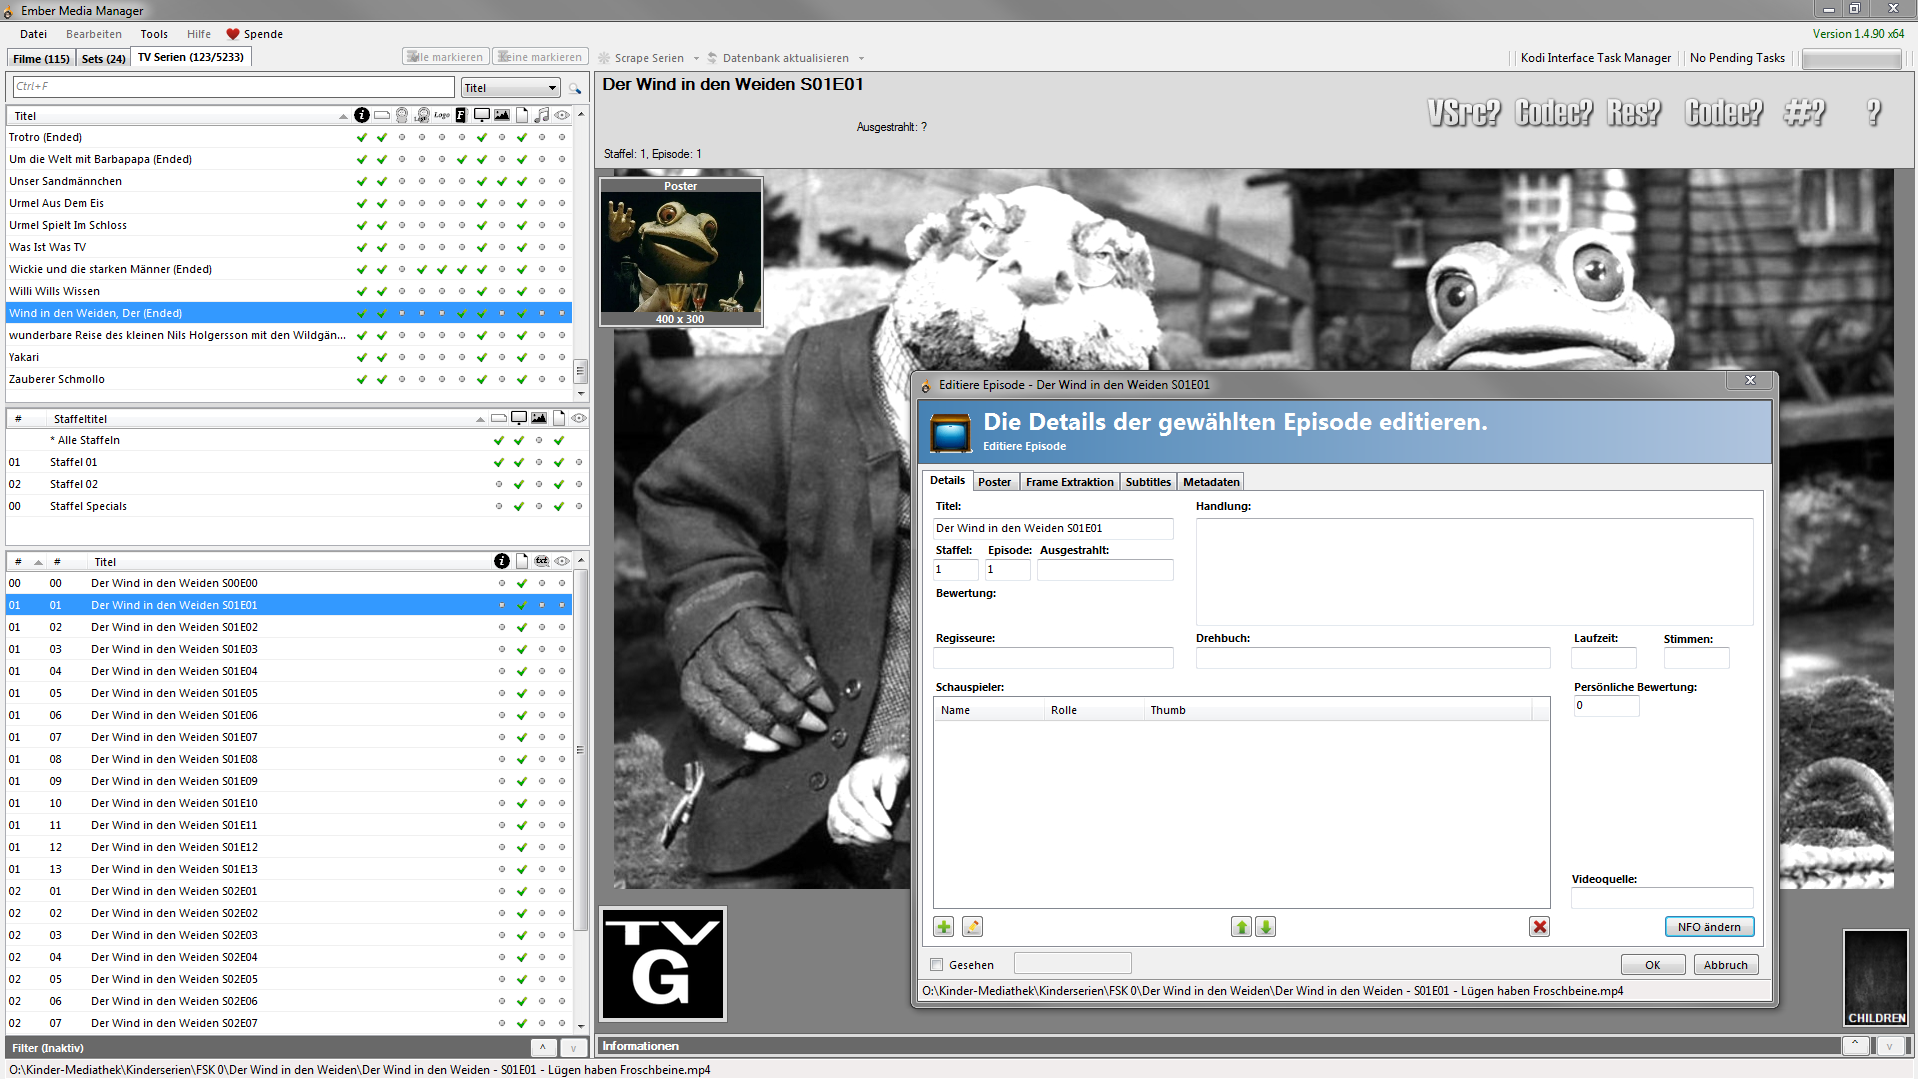Click season list landscape monitor icon
1918x1079 pixels.
[519, 418]
